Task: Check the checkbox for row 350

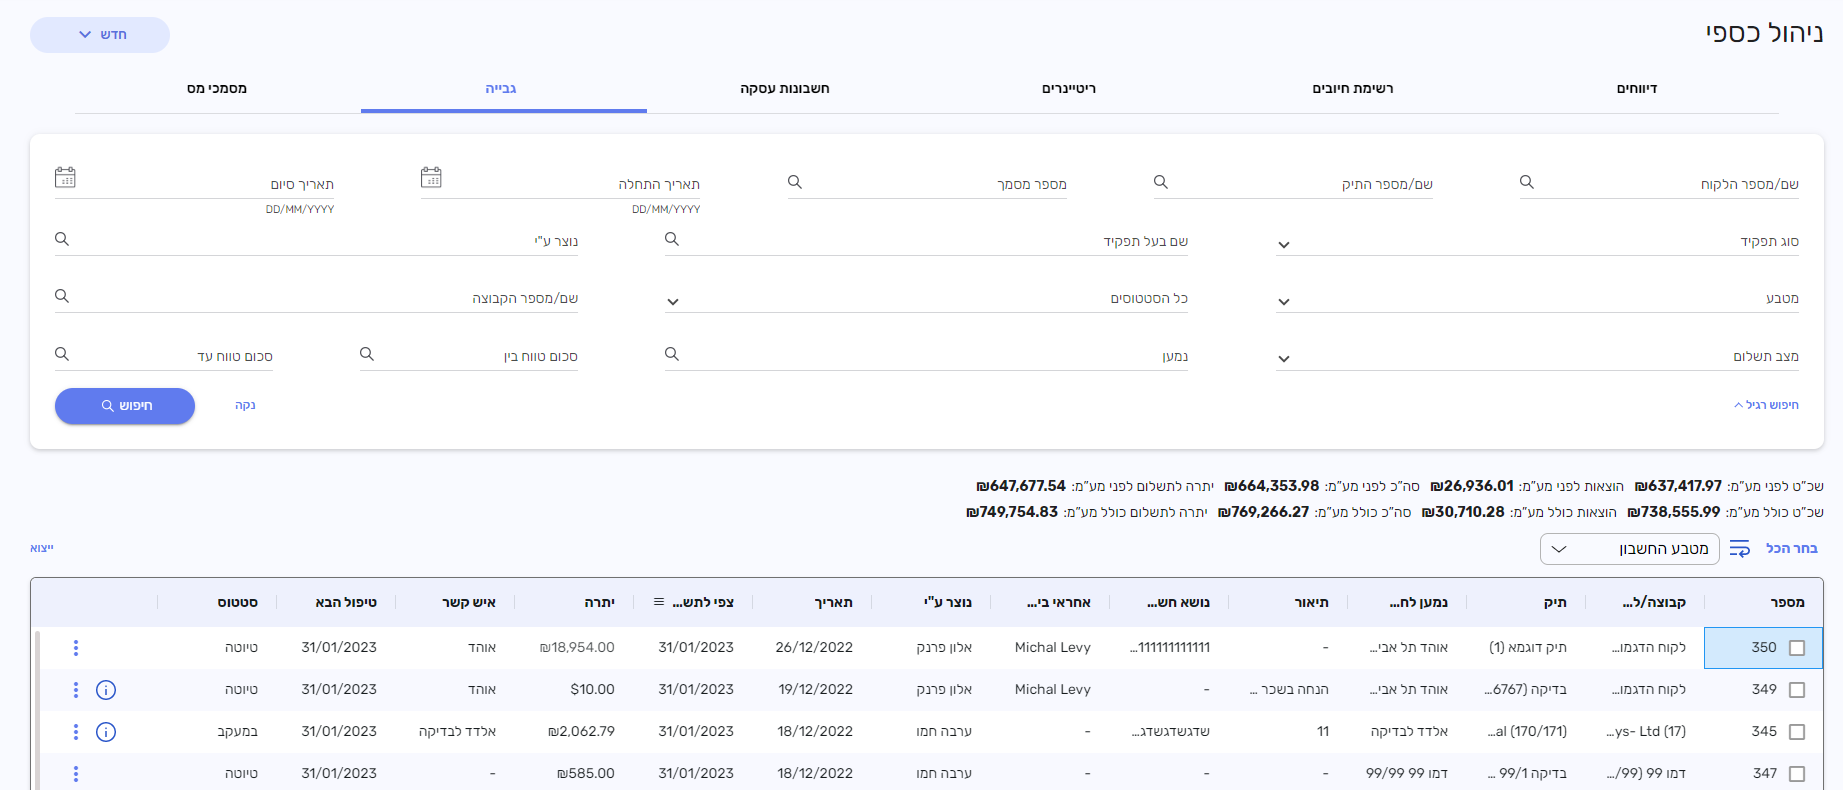Action: [x=1796, y=648]
